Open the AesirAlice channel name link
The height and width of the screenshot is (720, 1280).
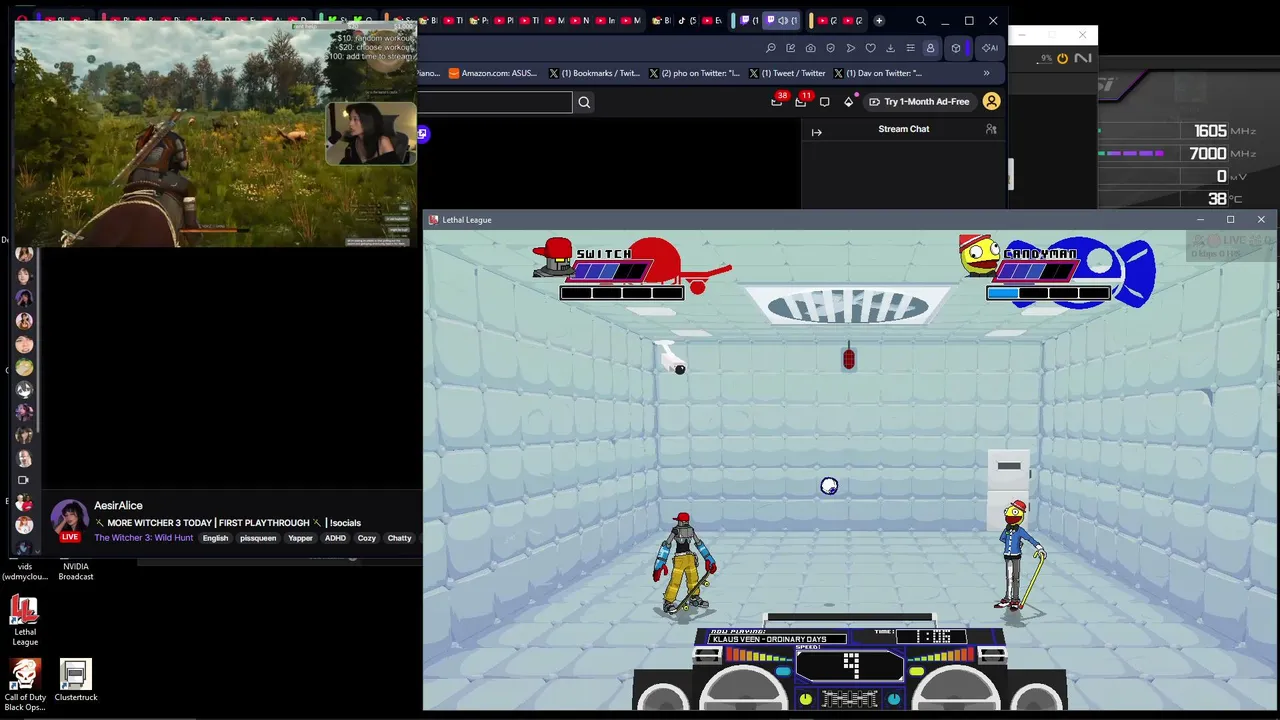click(x=118, y=506)
